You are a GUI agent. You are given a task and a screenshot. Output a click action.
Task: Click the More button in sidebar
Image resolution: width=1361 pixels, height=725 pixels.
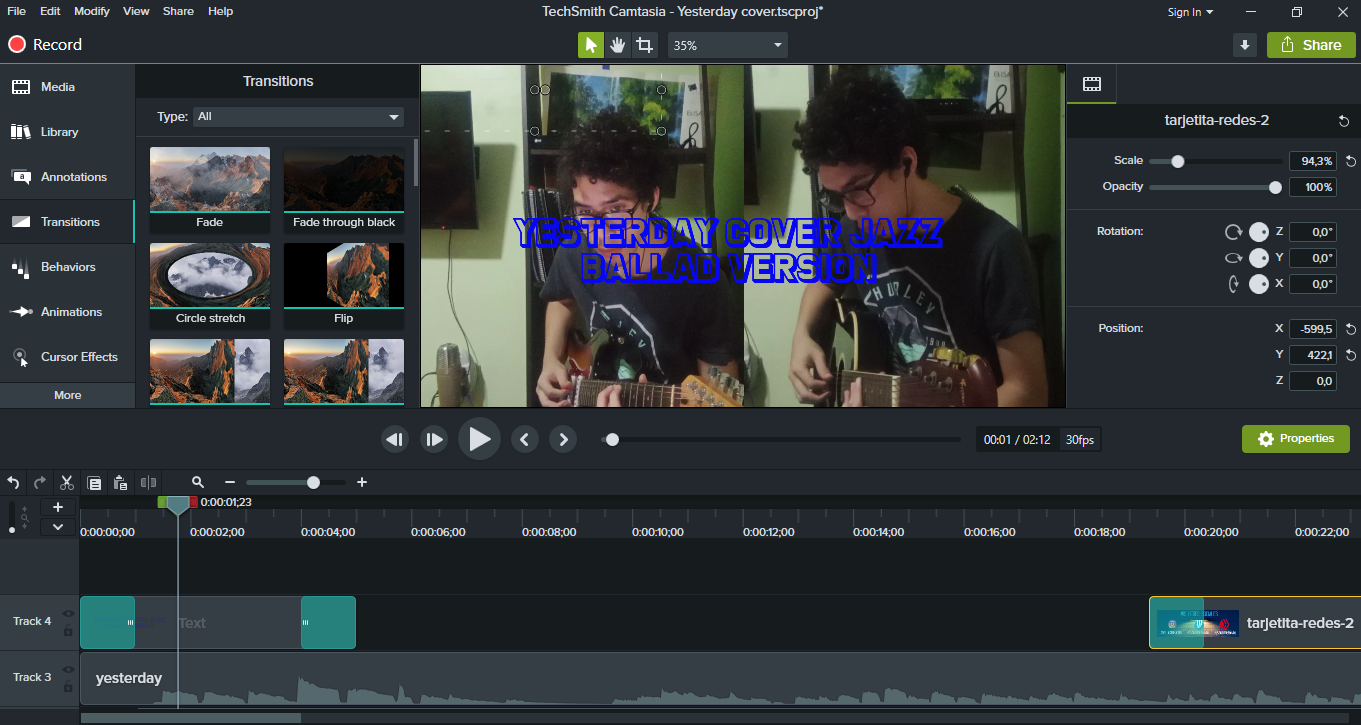tap(67, 395)
